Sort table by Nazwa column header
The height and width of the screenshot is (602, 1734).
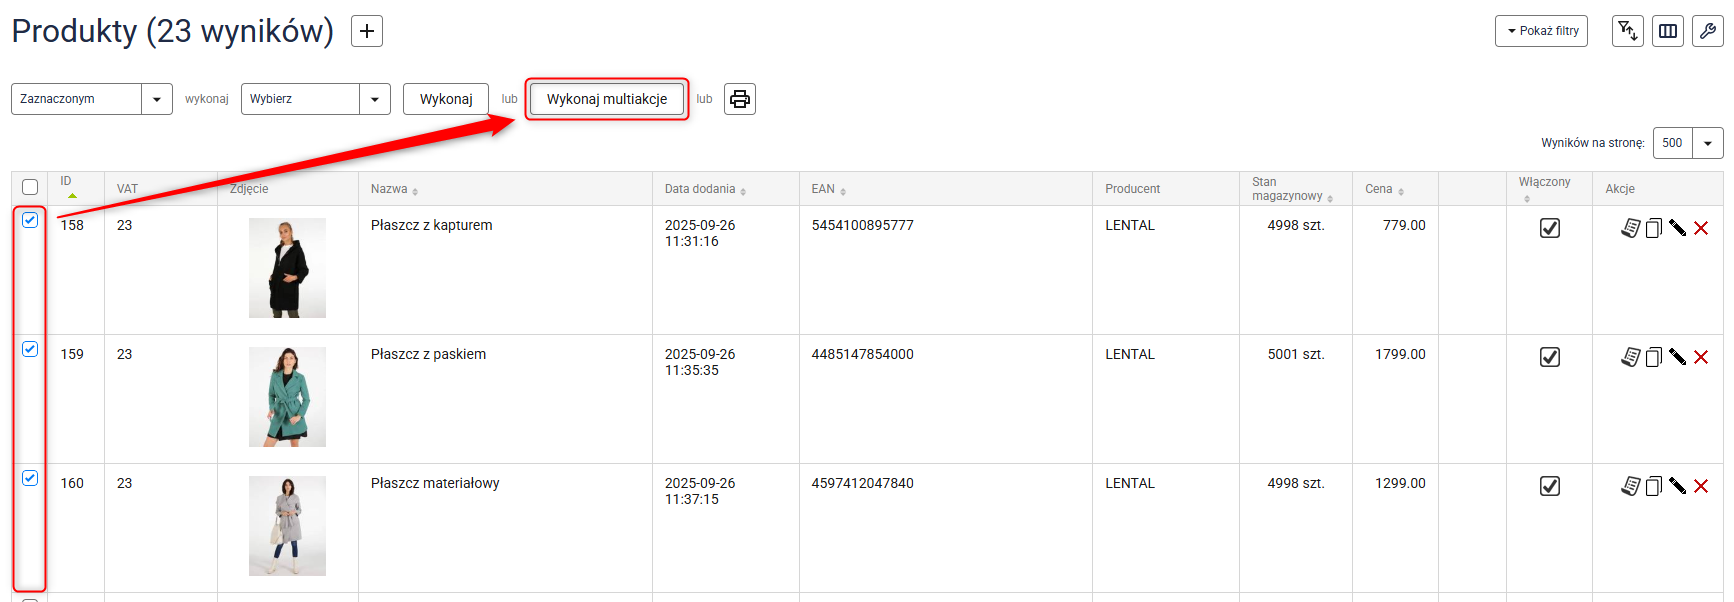click(x=389, y=189)
